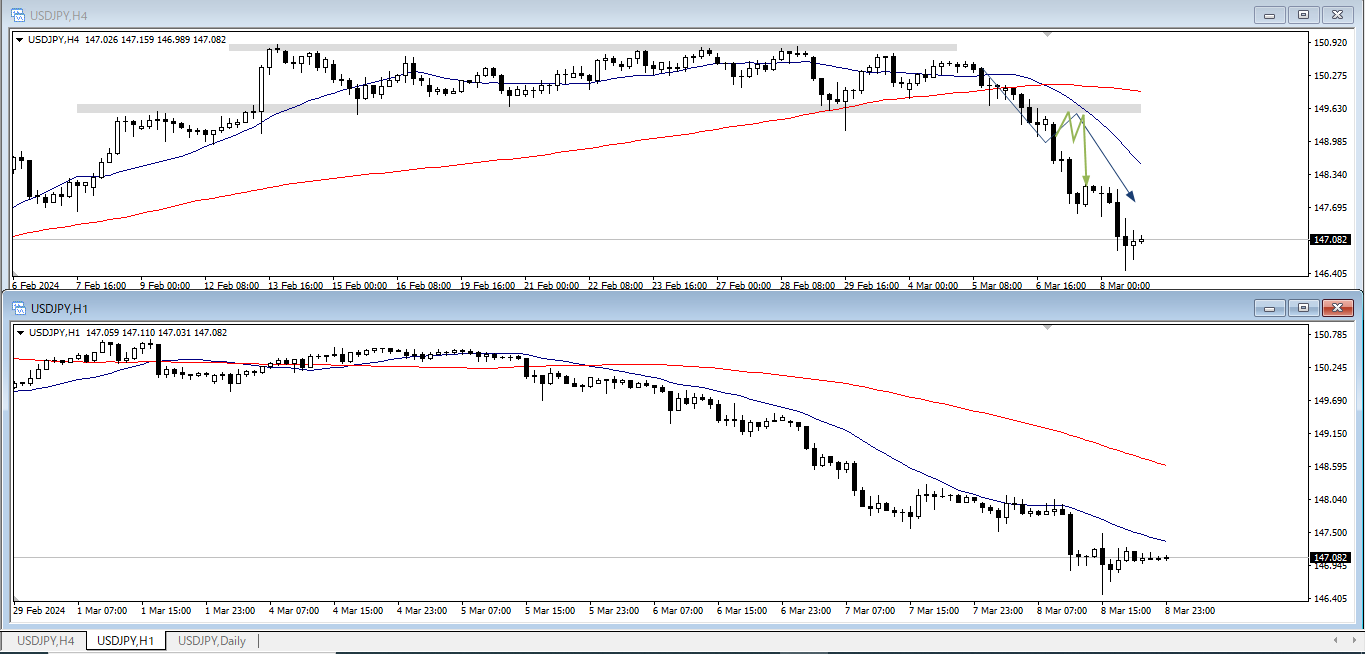This screenshot has height=654, width=1365.
Task: Close the USDJPY,H1 chart window
Action: tap(1337, 307)
